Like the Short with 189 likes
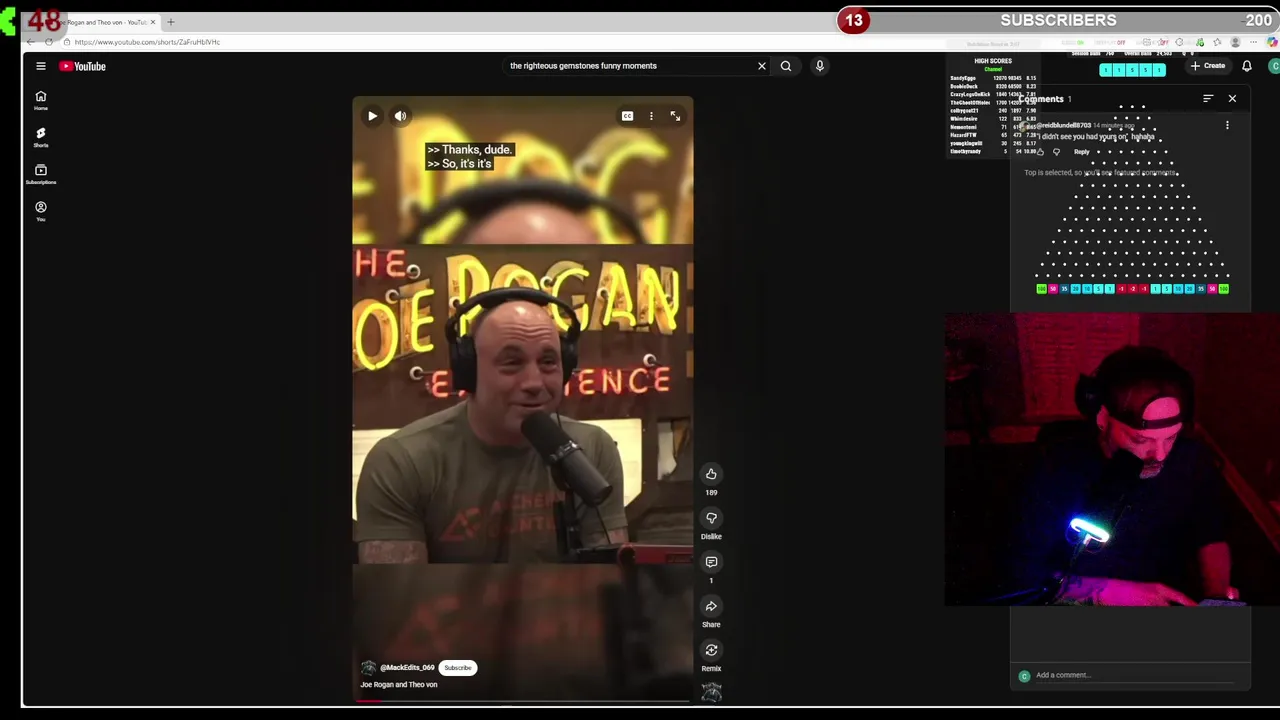 (711, 474)
